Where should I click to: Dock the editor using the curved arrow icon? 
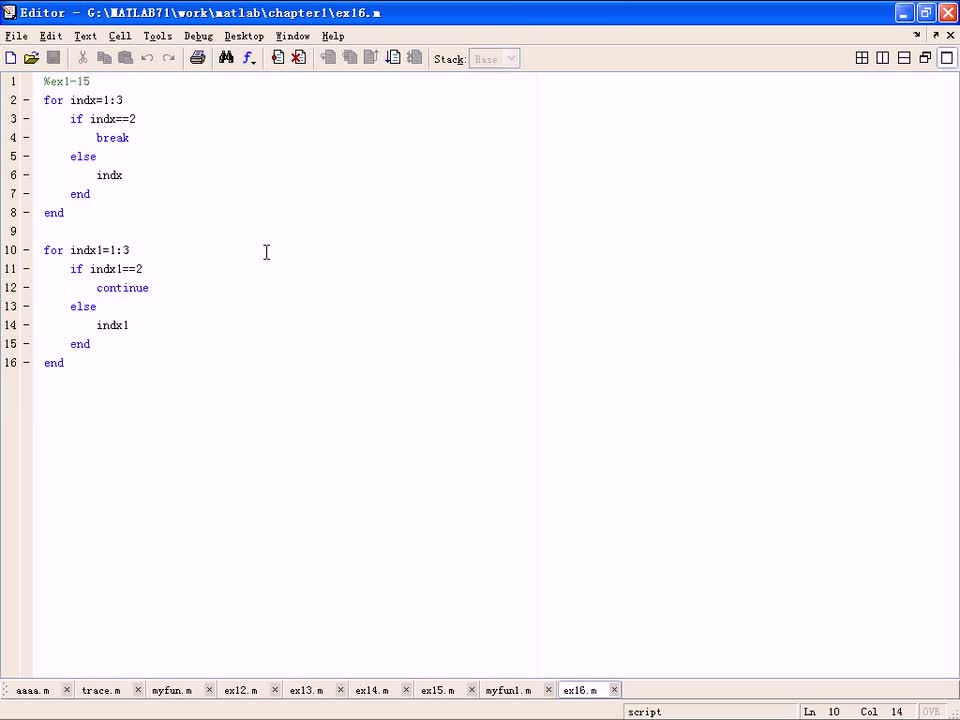917,36
